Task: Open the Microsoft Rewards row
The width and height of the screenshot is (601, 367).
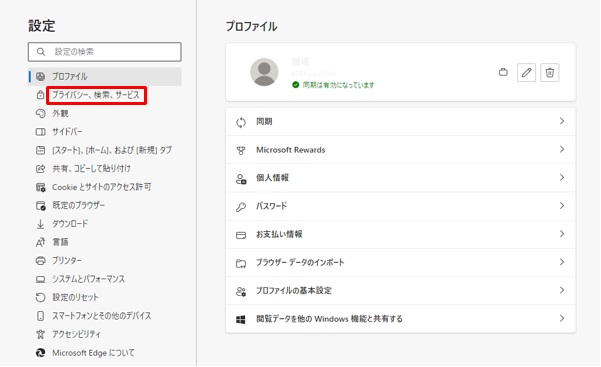Action: click(401, 150)
